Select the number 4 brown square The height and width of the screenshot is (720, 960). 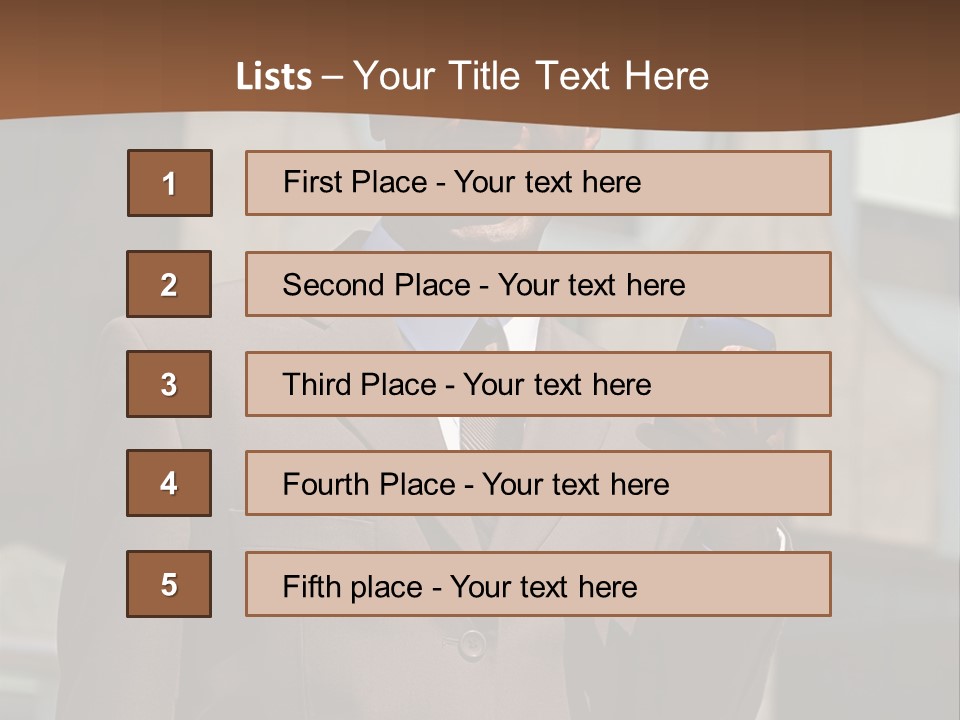click(169, 483)
